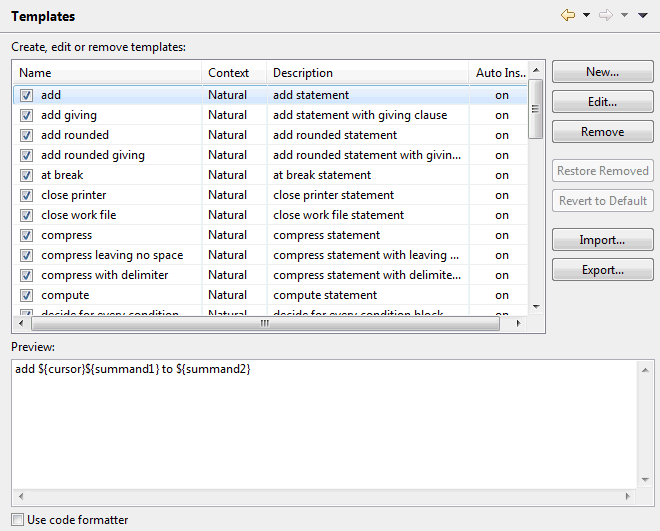Viewport: 660px width, 531px height.
Task: Remove the selected template
Action: coord(602,132)
